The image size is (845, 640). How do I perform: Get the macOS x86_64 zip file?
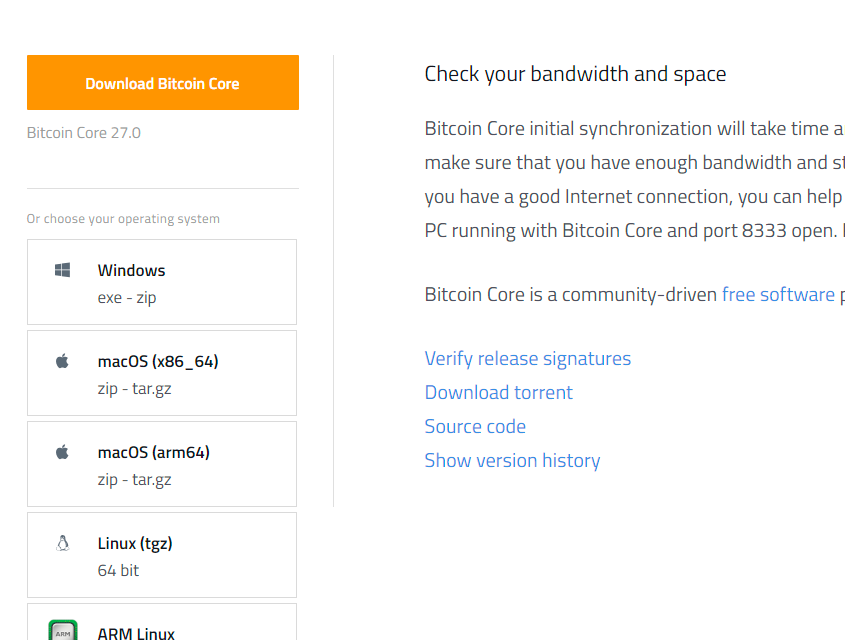click(x=108, y=388)
